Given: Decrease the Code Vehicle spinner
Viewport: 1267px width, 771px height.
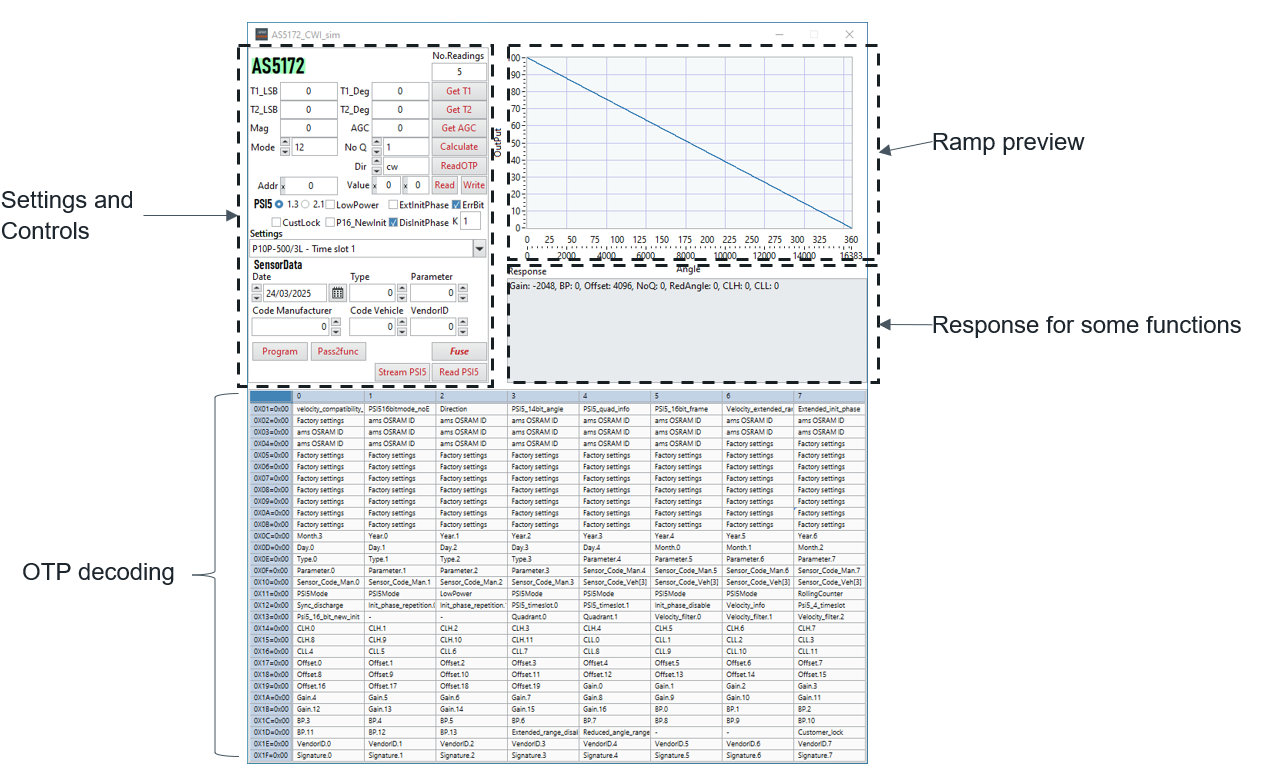Looking at the screenshot, I should pyautogui.click(x=402, y=331).
